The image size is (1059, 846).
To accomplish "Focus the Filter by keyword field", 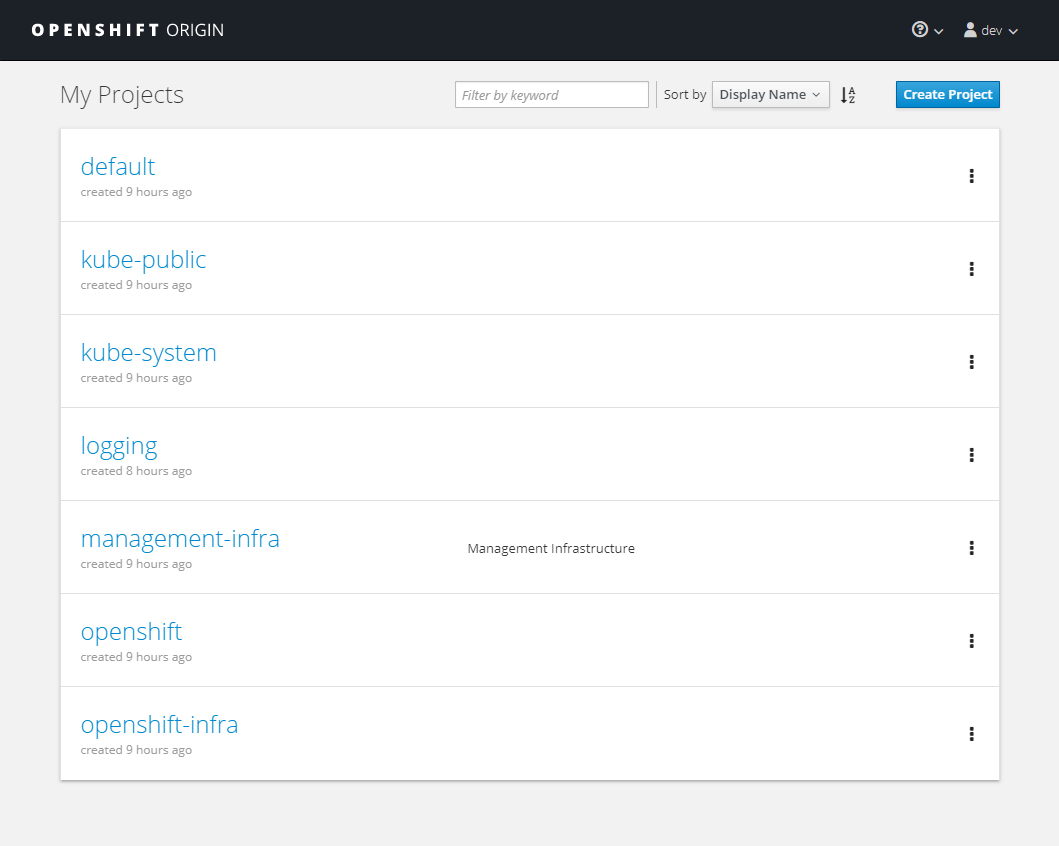I will click(x=552, y=95).
